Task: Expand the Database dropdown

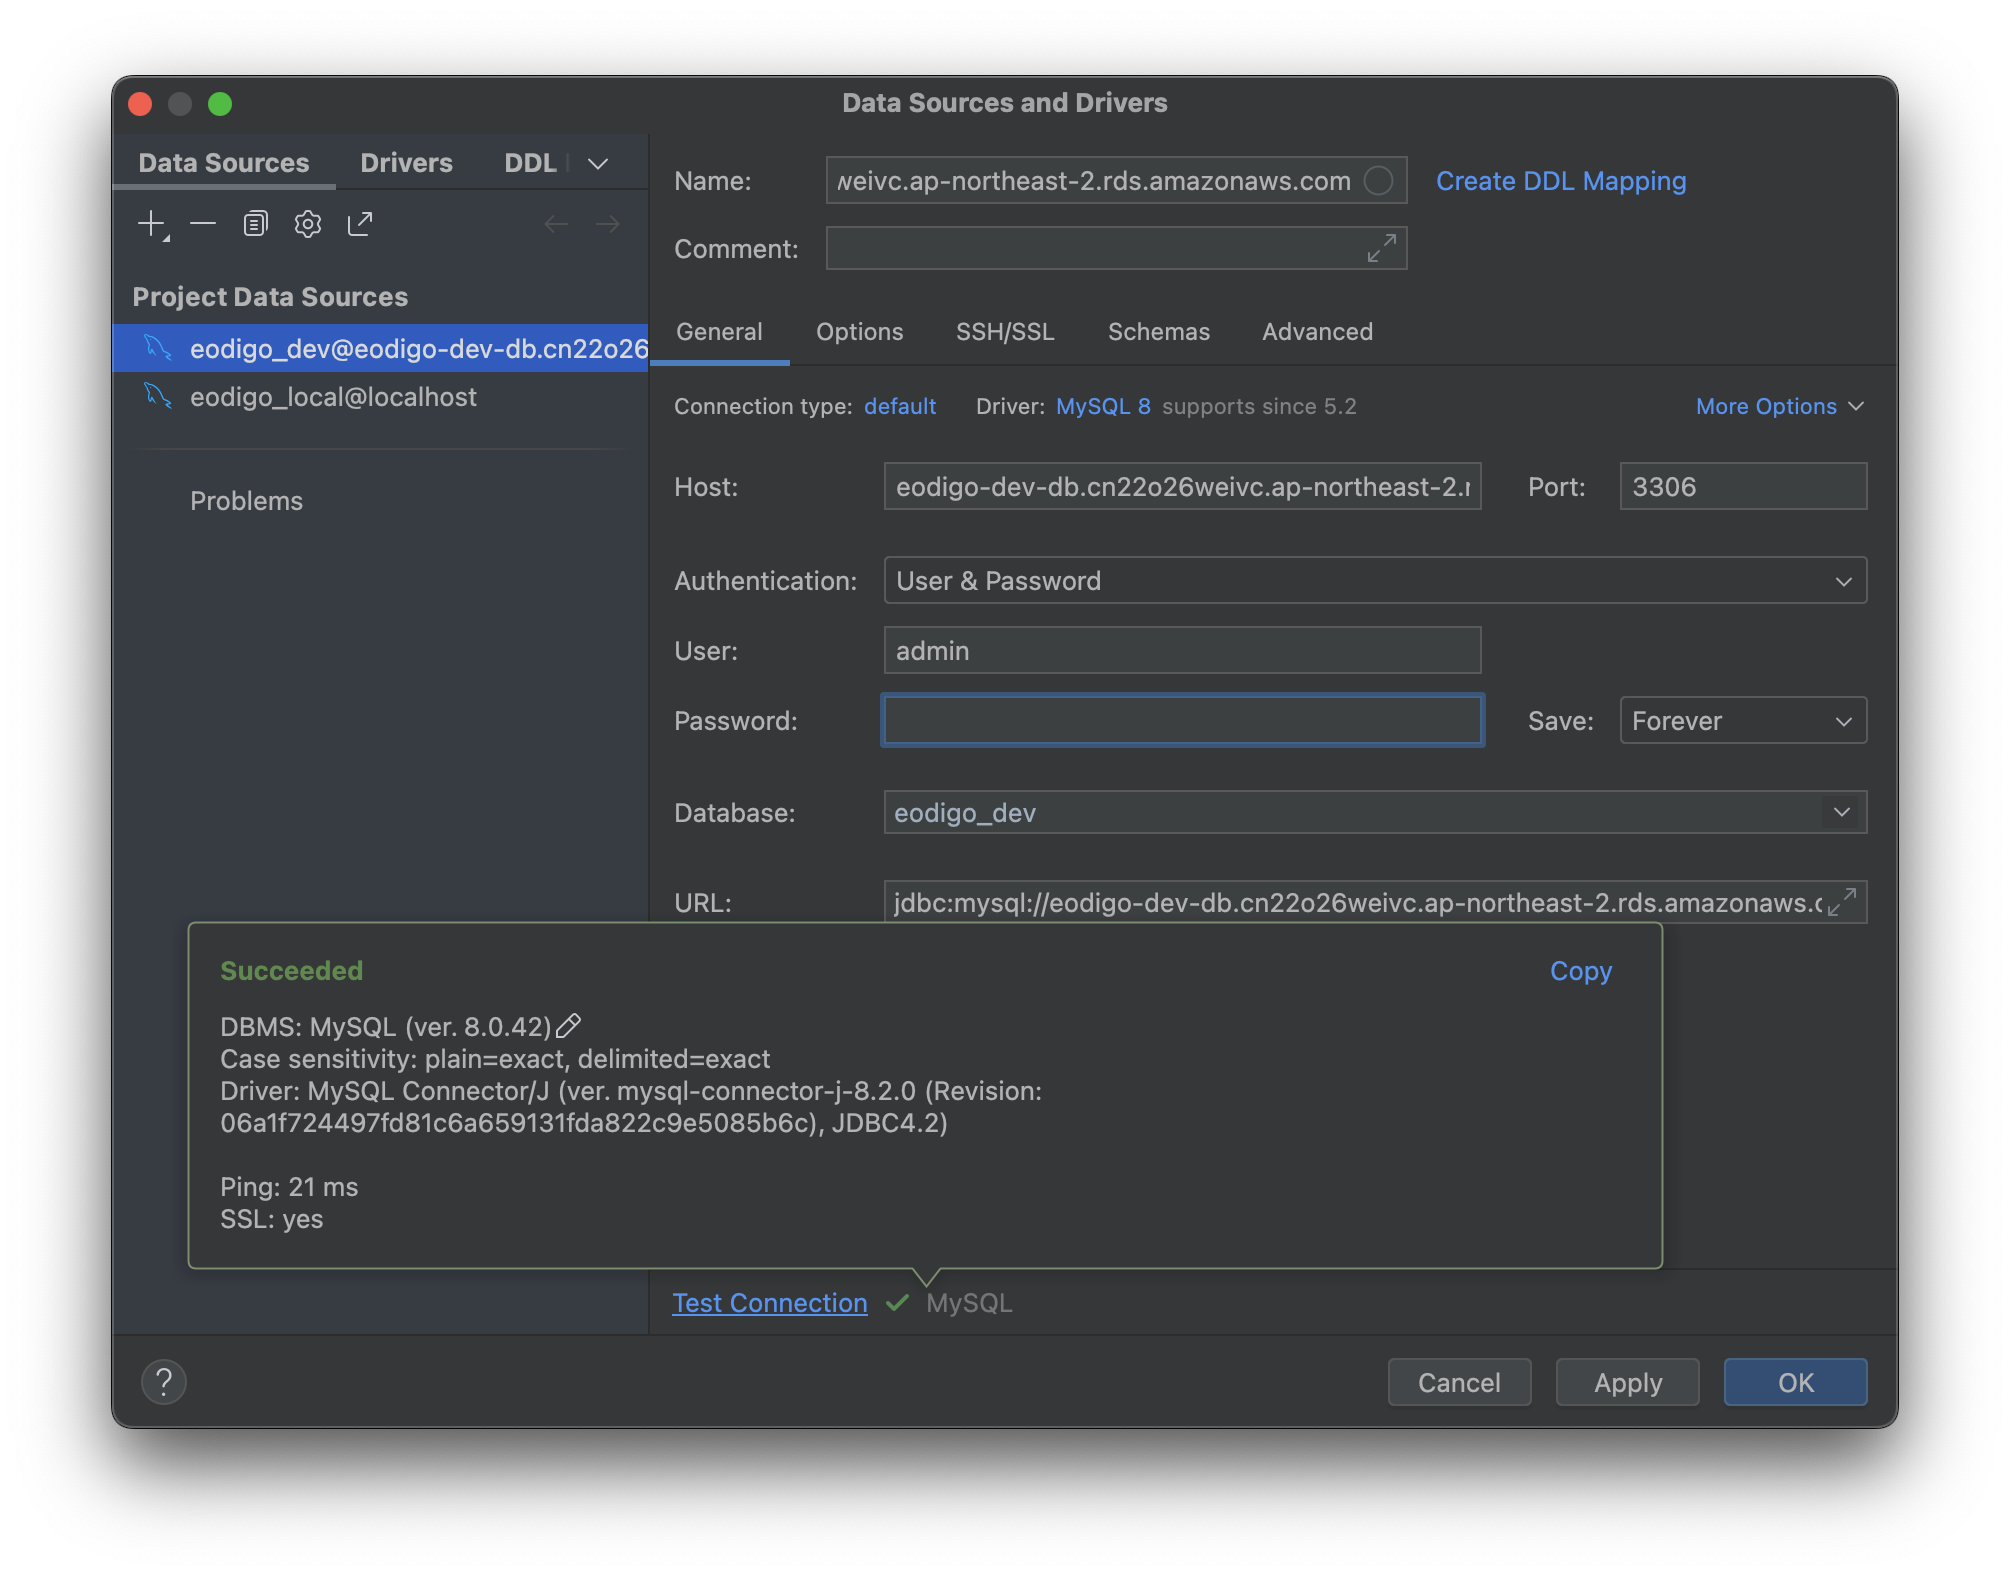Action: [1841, 812]
